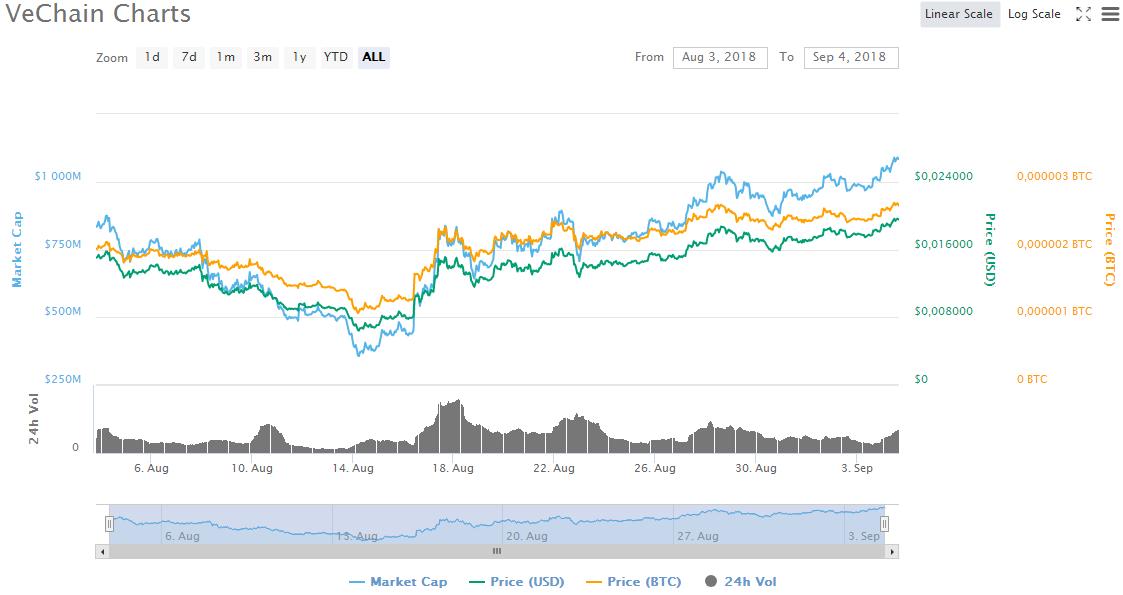Click the $1 000M market cap axis label
This screenshot has width=1123, height=595.
[58, 176]
